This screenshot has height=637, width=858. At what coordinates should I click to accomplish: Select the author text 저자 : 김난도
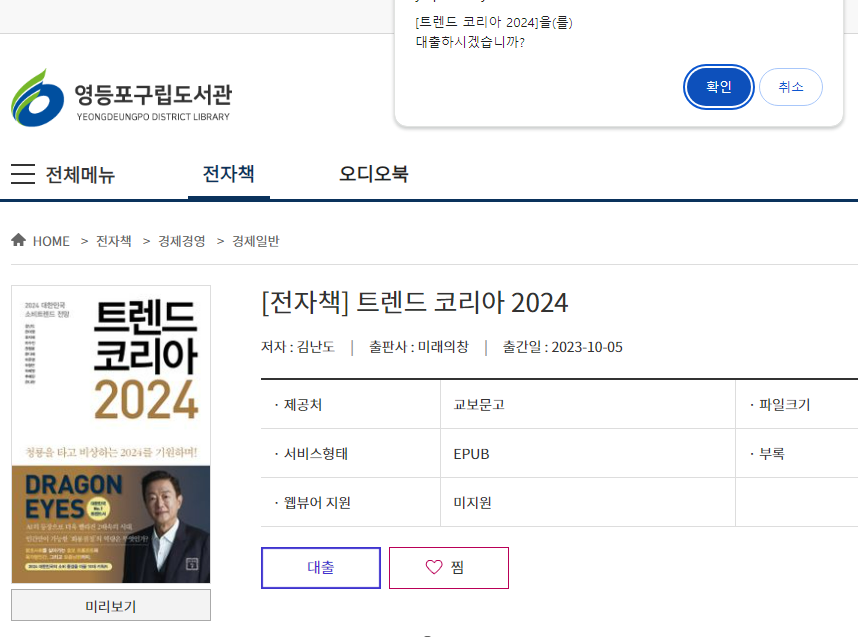click(298, 347)
